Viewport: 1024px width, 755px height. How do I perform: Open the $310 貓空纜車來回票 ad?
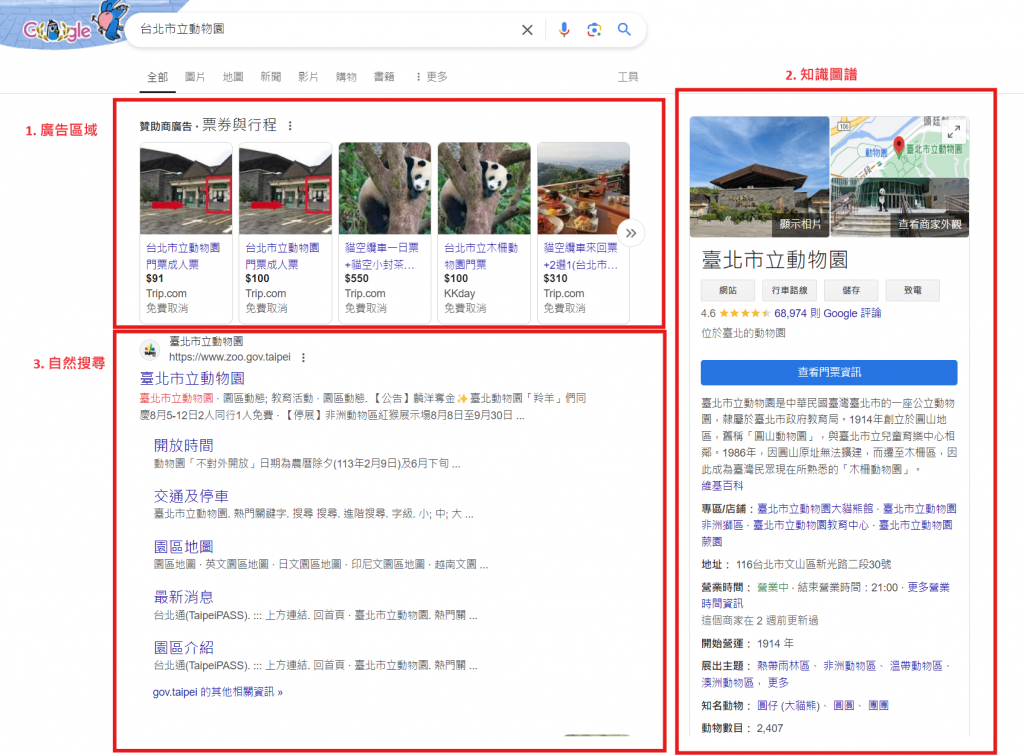583,232
